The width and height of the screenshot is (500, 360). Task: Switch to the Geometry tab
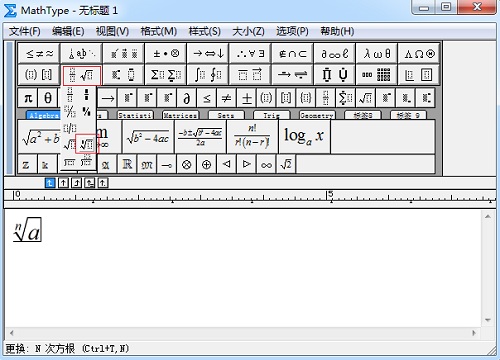[x=317, y=115]
